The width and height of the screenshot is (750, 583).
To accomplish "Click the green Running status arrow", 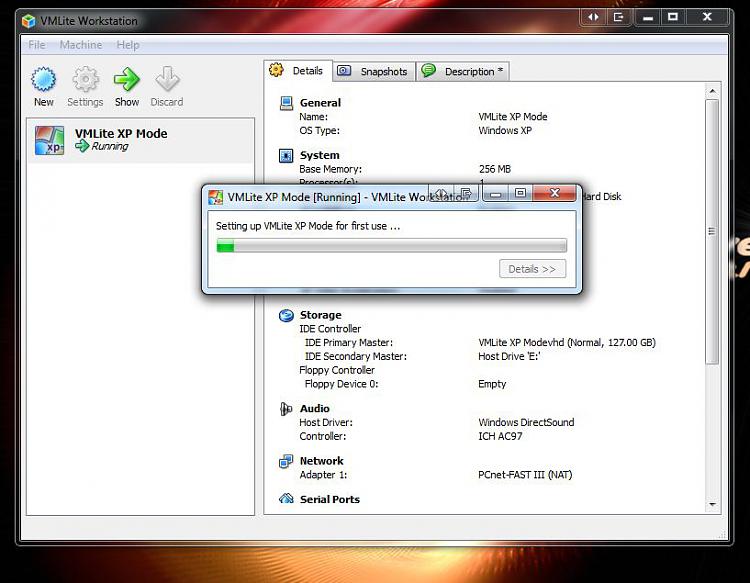I will [x=82, y=146].
